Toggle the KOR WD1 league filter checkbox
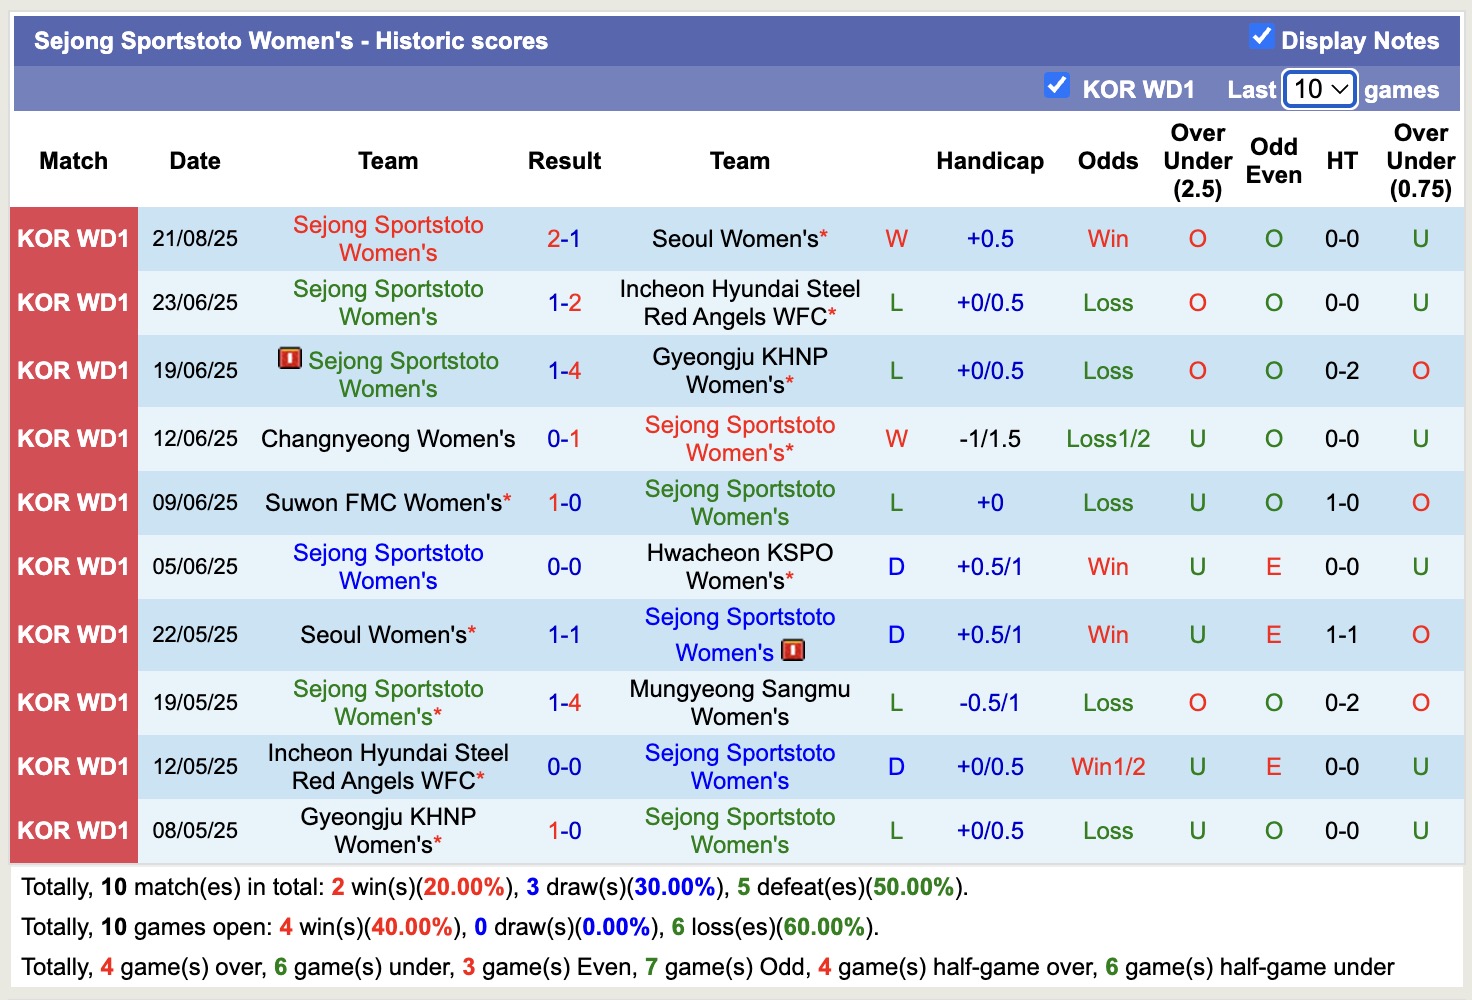The width and height of the screenshot is (1472, 1000). (x=1057, y=85)
